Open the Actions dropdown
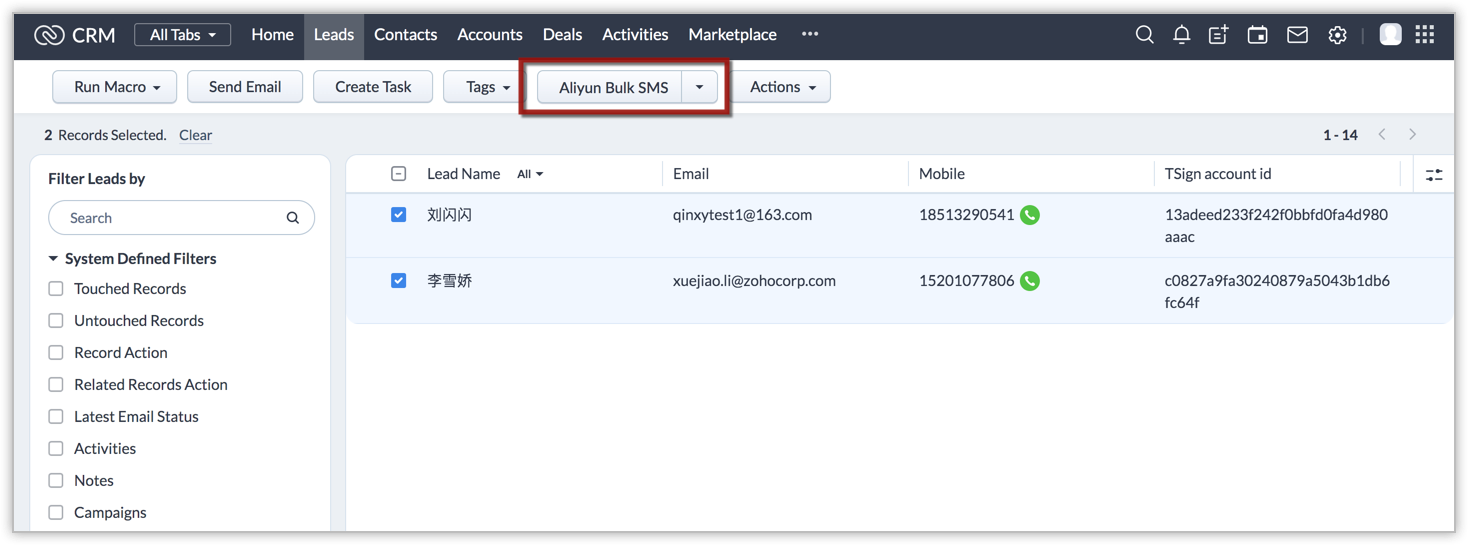1468x545 pixels. click(782, 87)
